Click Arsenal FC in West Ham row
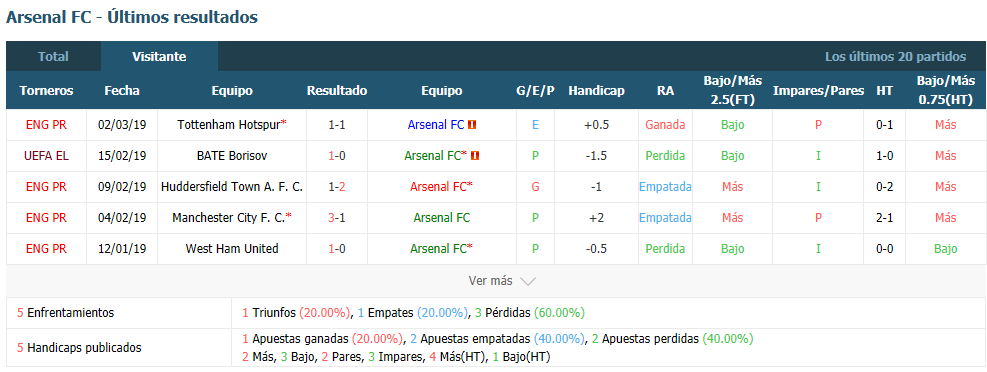 point(441,249)
